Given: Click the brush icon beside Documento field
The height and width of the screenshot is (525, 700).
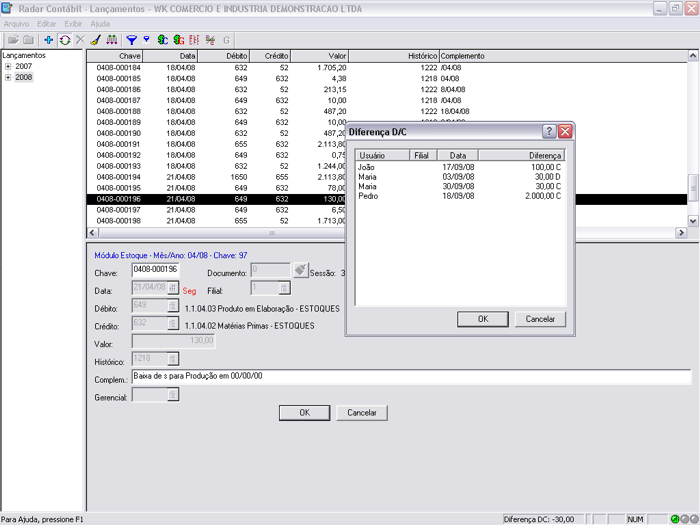Looking at the screenshot, I should pos(300,270).
